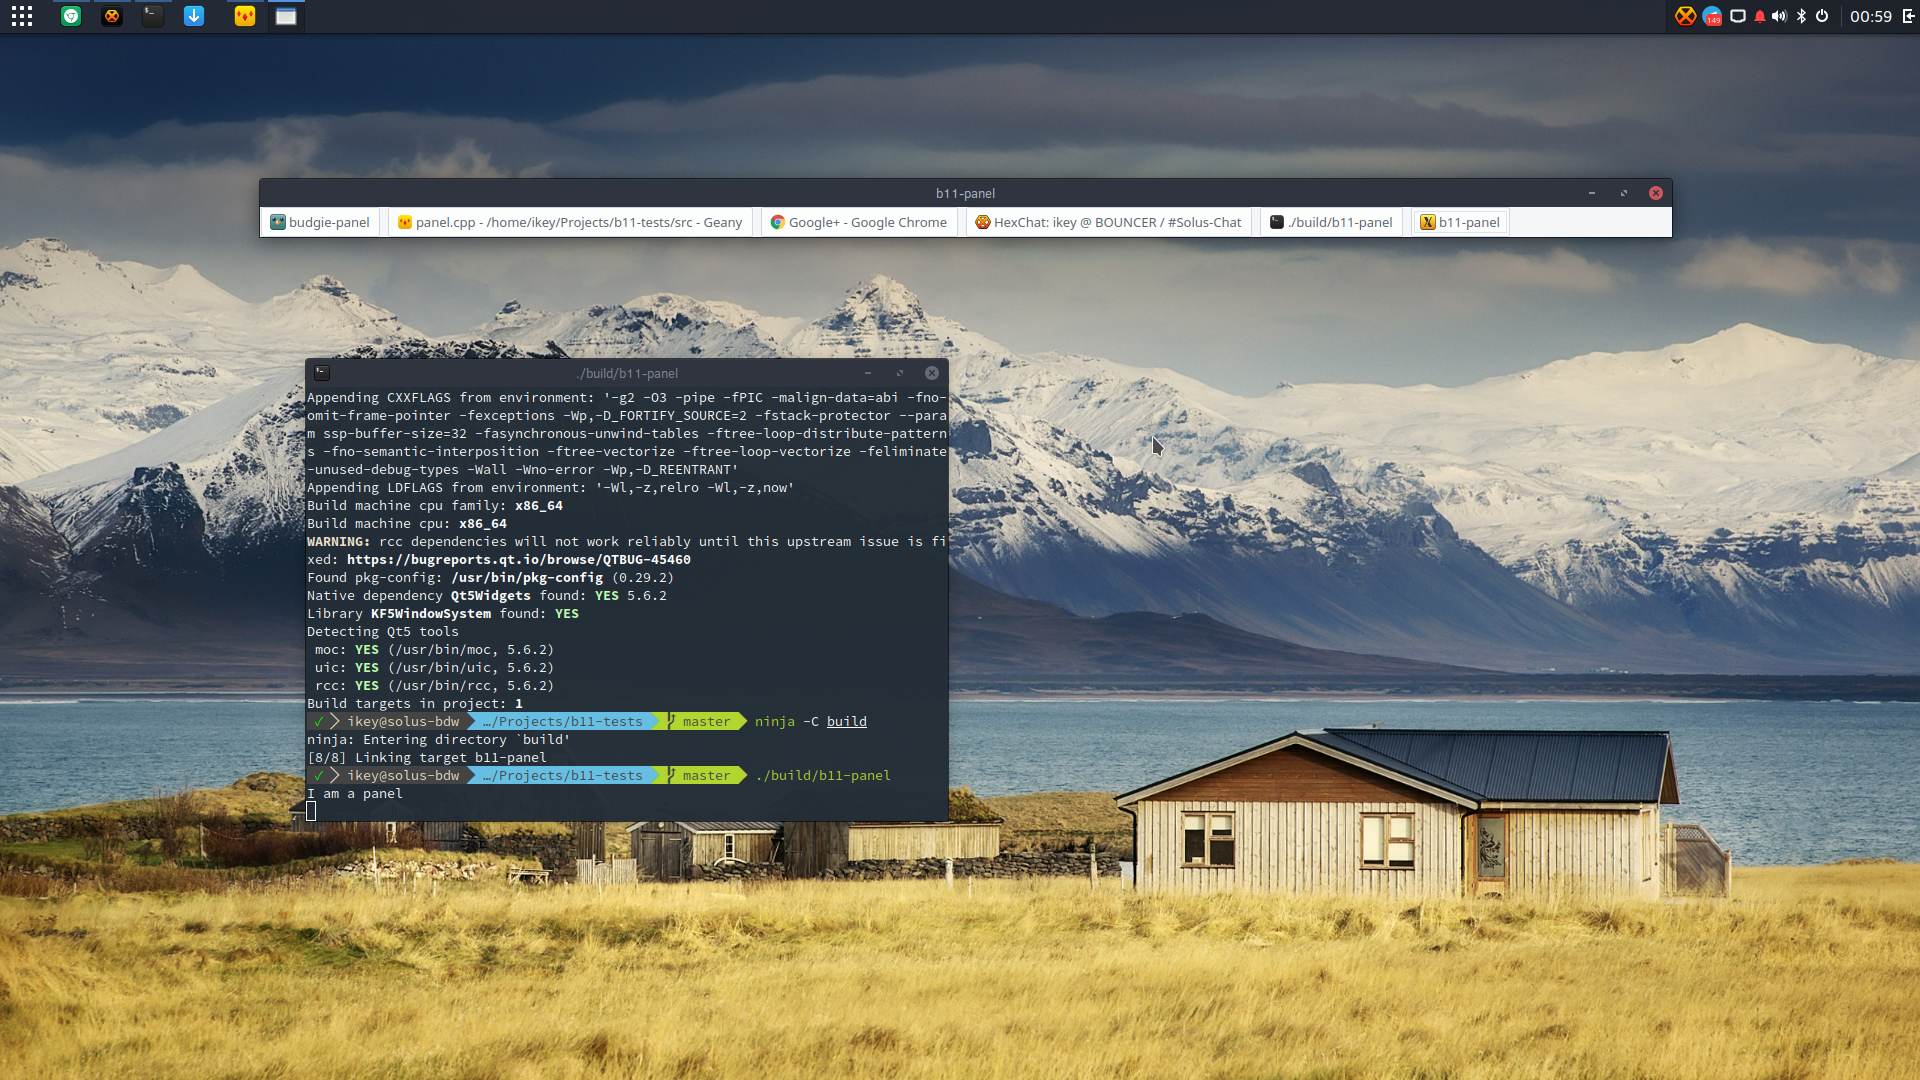The width and height of the screenshot is (1920, 1080).
Task: Click the terminal icon in terminal titlebar
Action: [322, 373]
